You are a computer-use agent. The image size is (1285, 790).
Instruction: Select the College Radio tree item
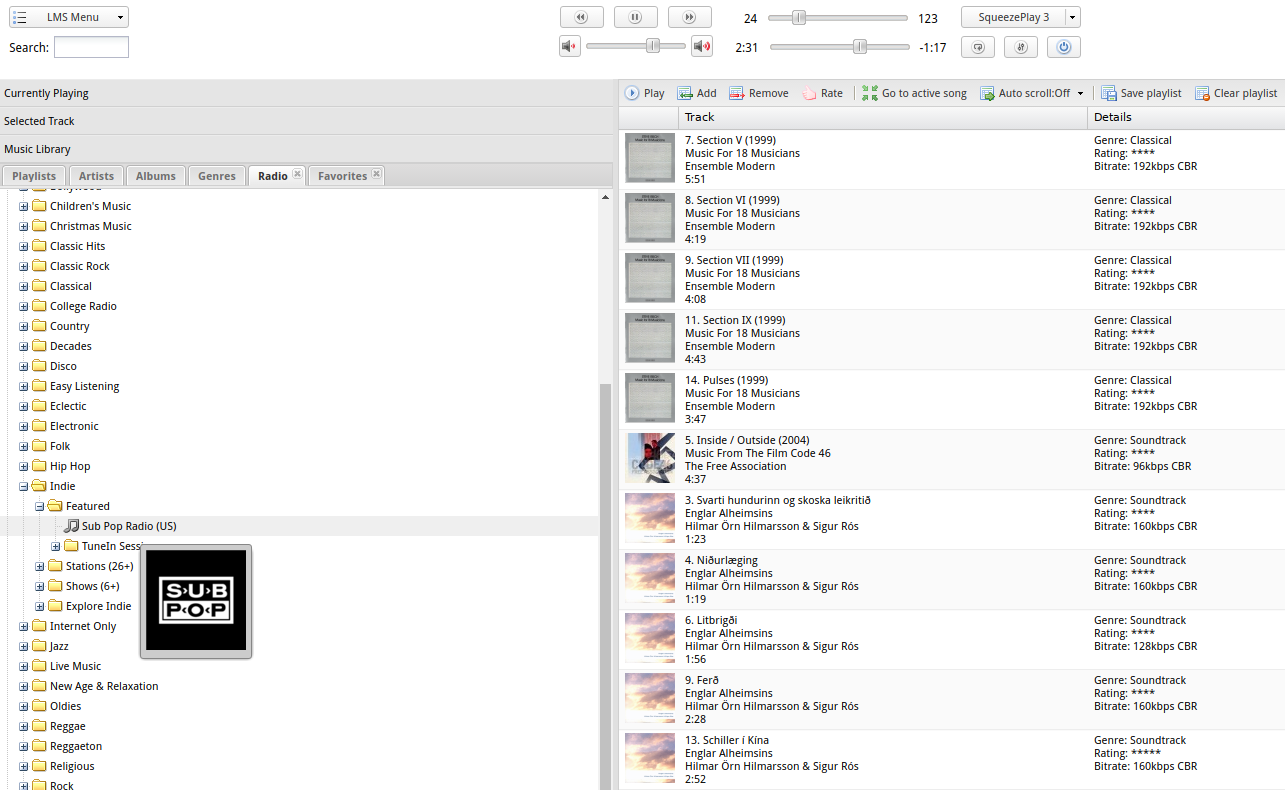[x=83, y=306]
